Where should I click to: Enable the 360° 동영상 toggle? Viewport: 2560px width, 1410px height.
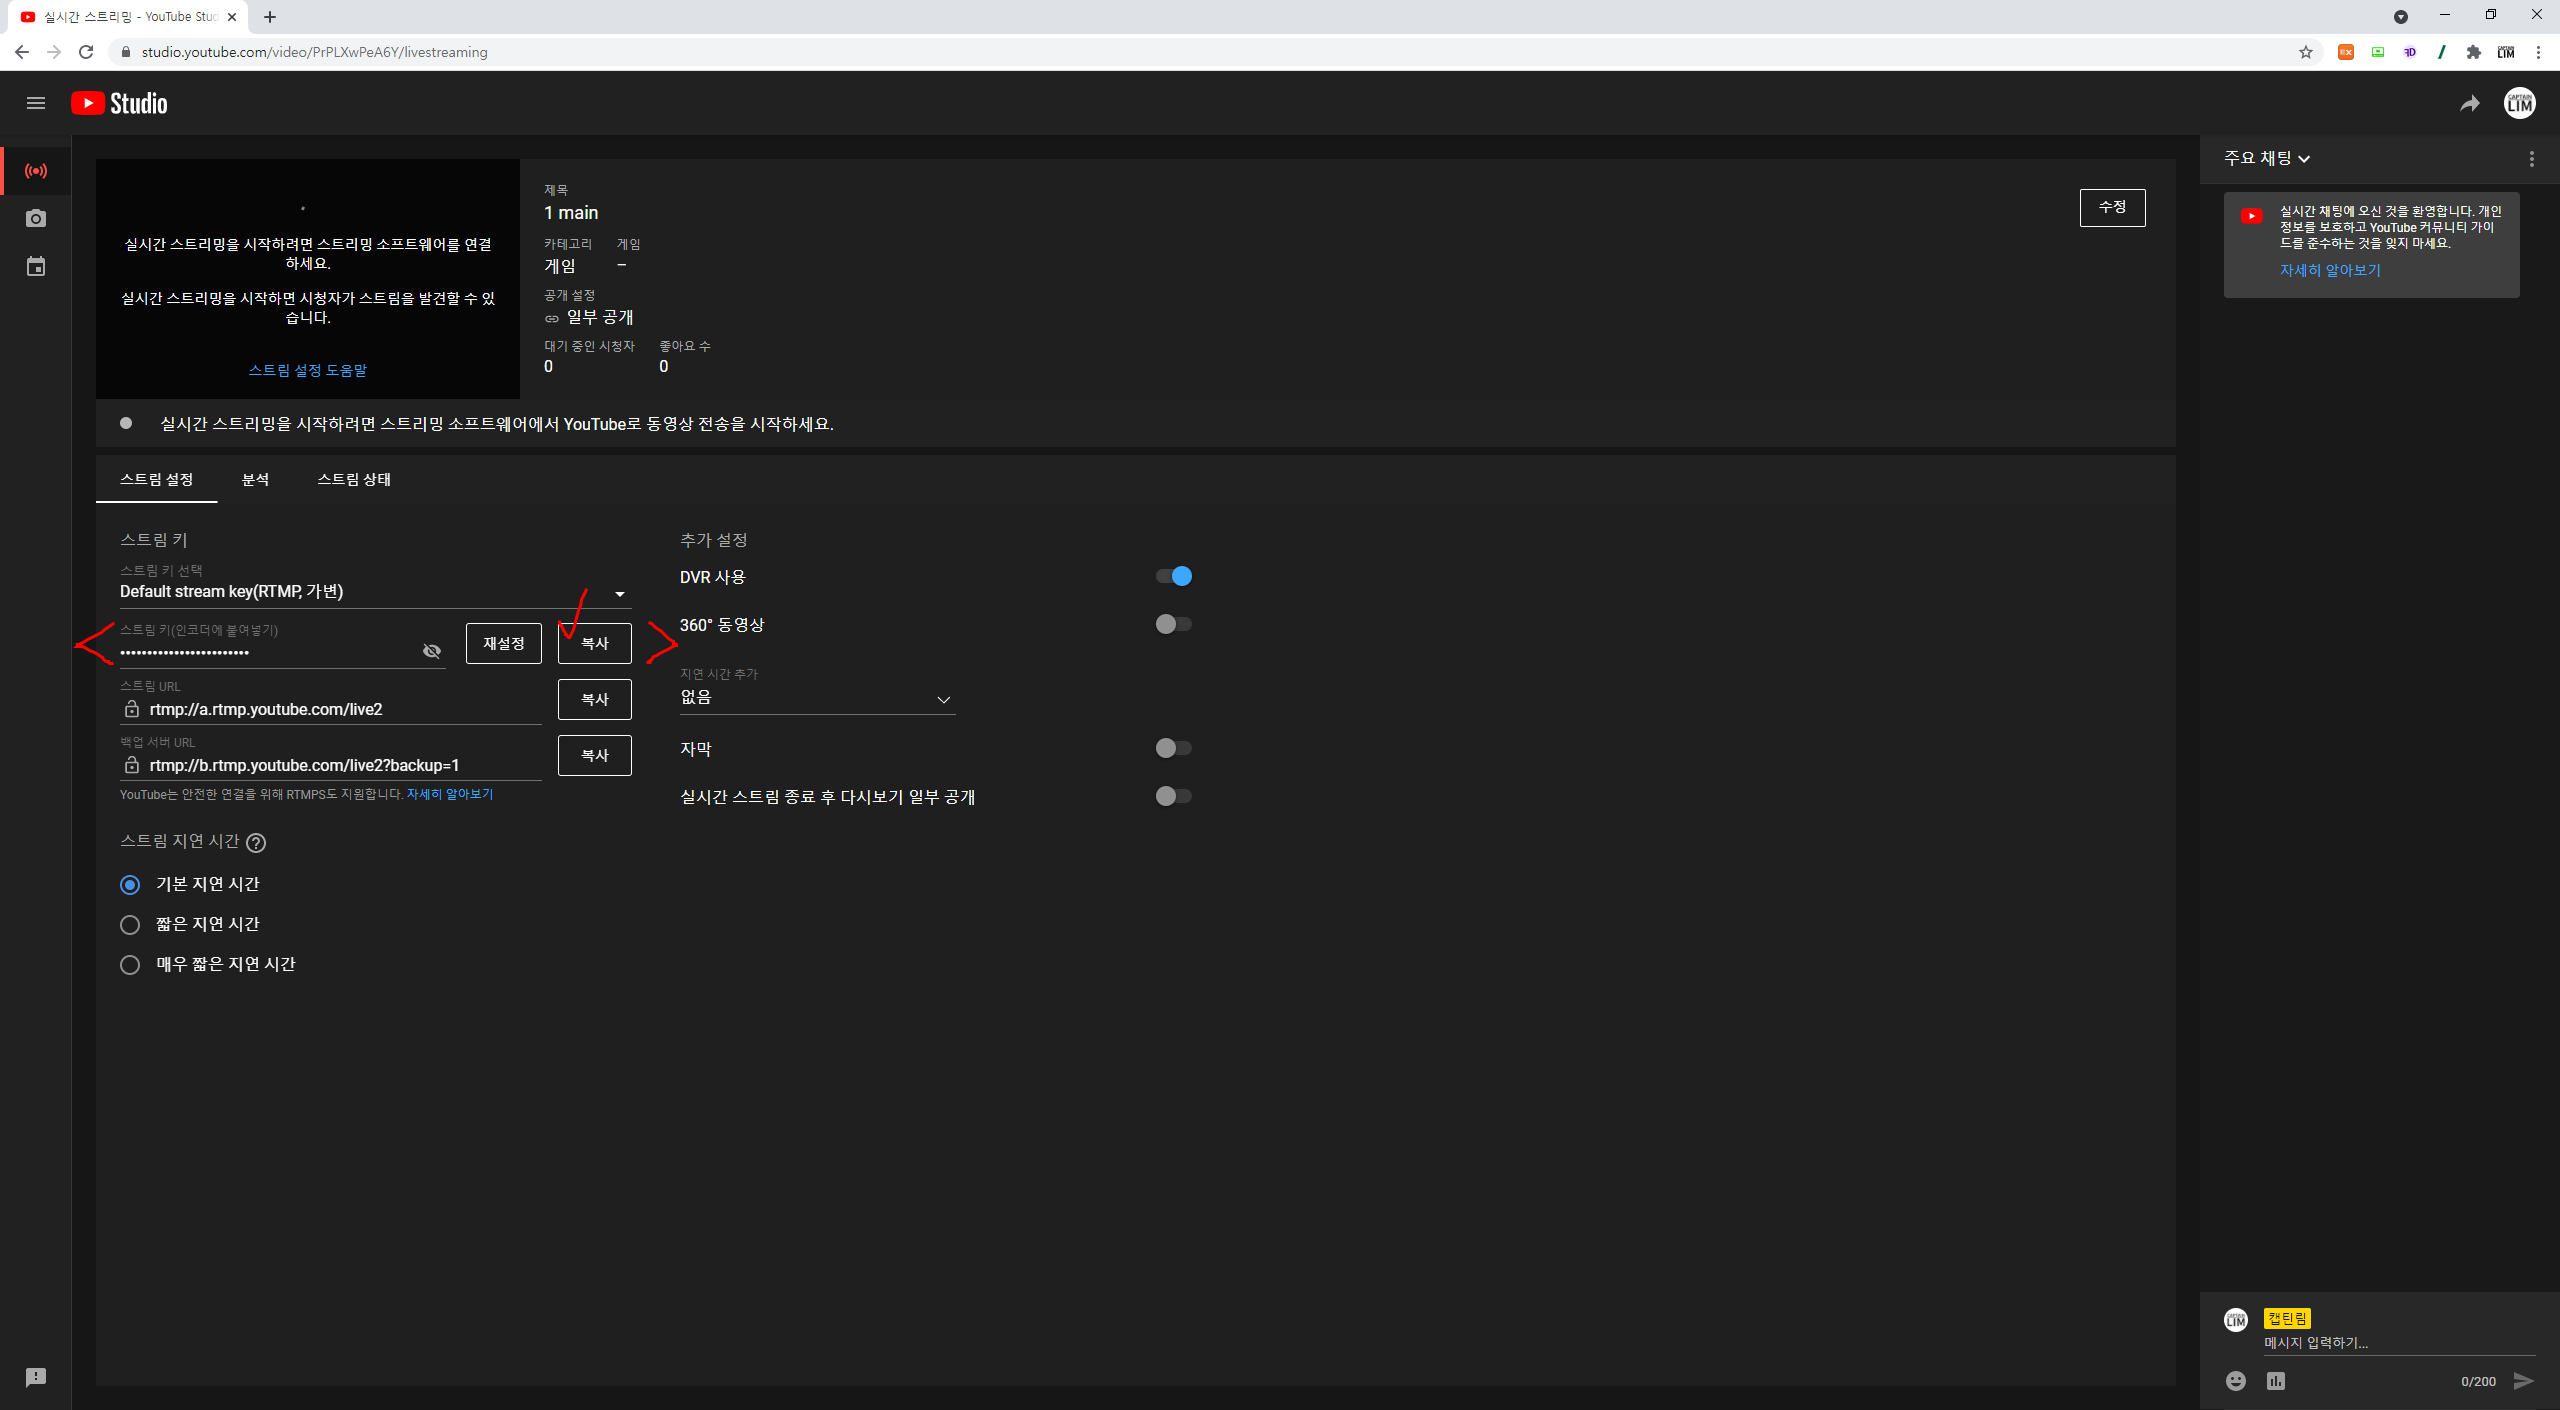click(x=1174, y=624)
